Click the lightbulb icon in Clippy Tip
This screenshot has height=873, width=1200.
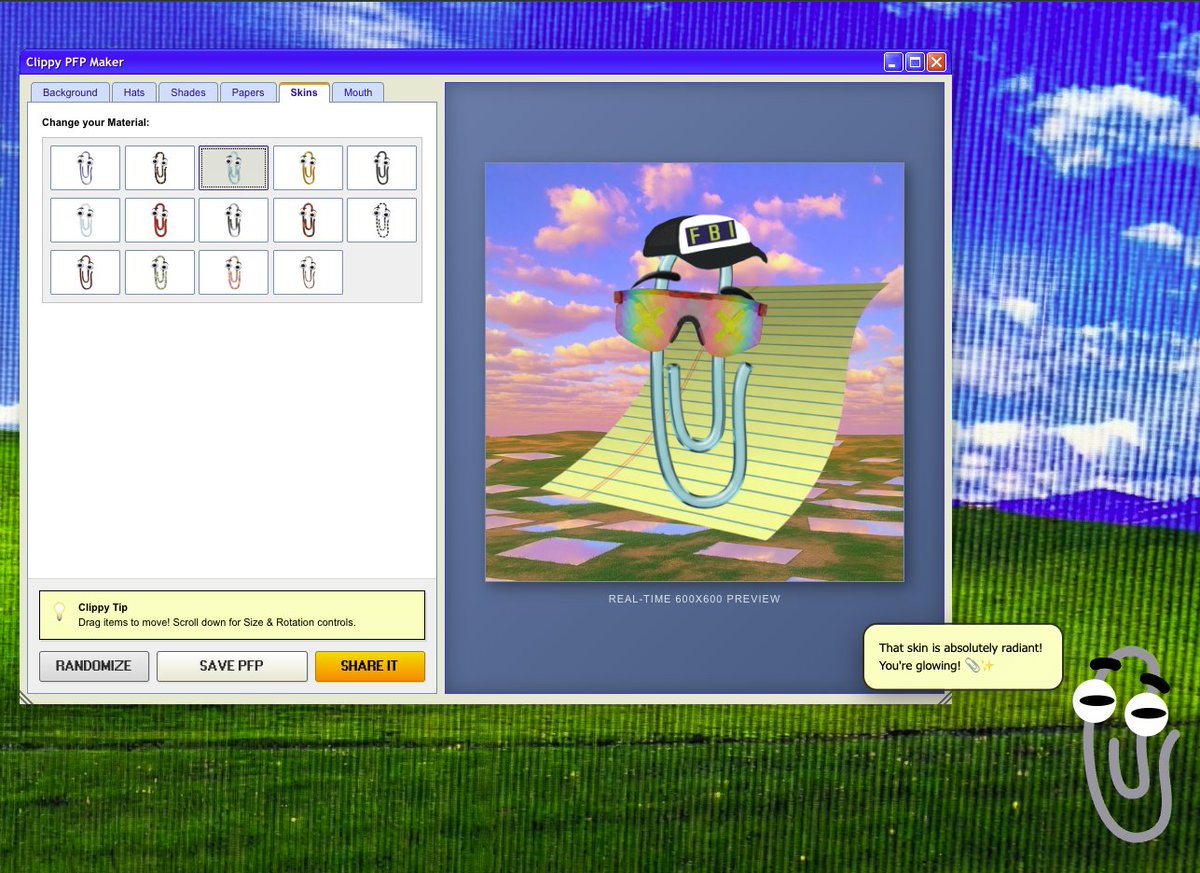(59, 612)
